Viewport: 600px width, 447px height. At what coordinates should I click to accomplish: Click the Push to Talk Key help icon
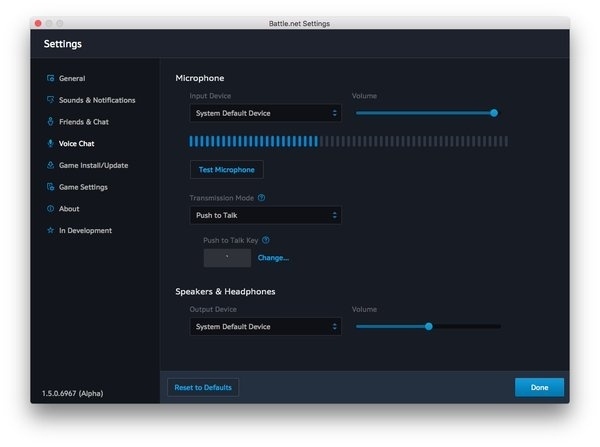[266, 240]
